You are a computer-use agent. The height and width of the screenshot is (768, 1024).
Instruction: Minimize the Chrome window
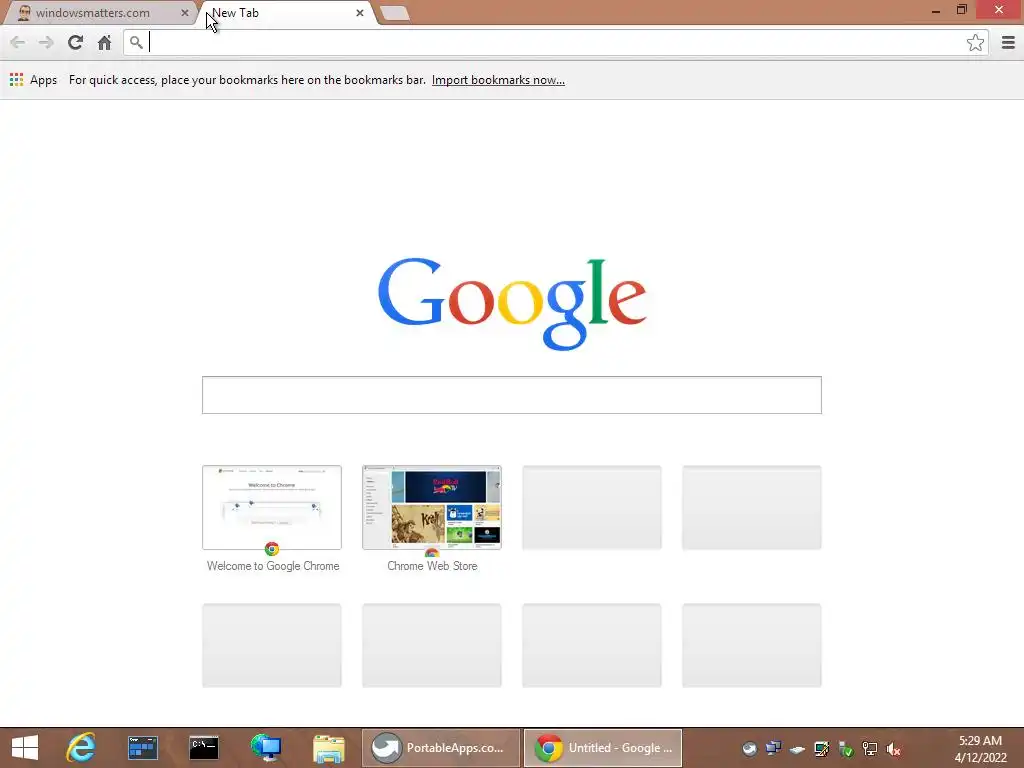pyautogui.click(x=936, y=10)
